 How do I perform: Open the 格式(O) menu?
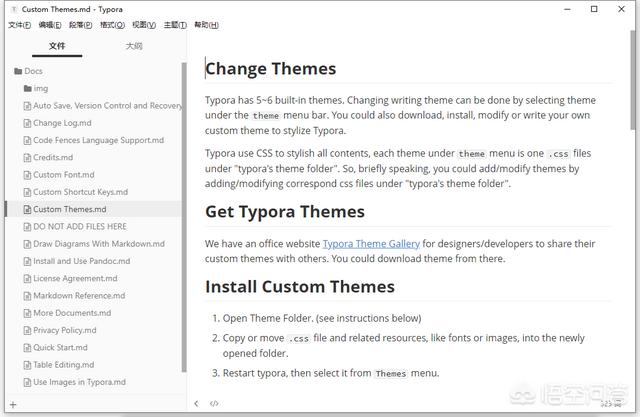pyautogui.click(x=112, y=25)
